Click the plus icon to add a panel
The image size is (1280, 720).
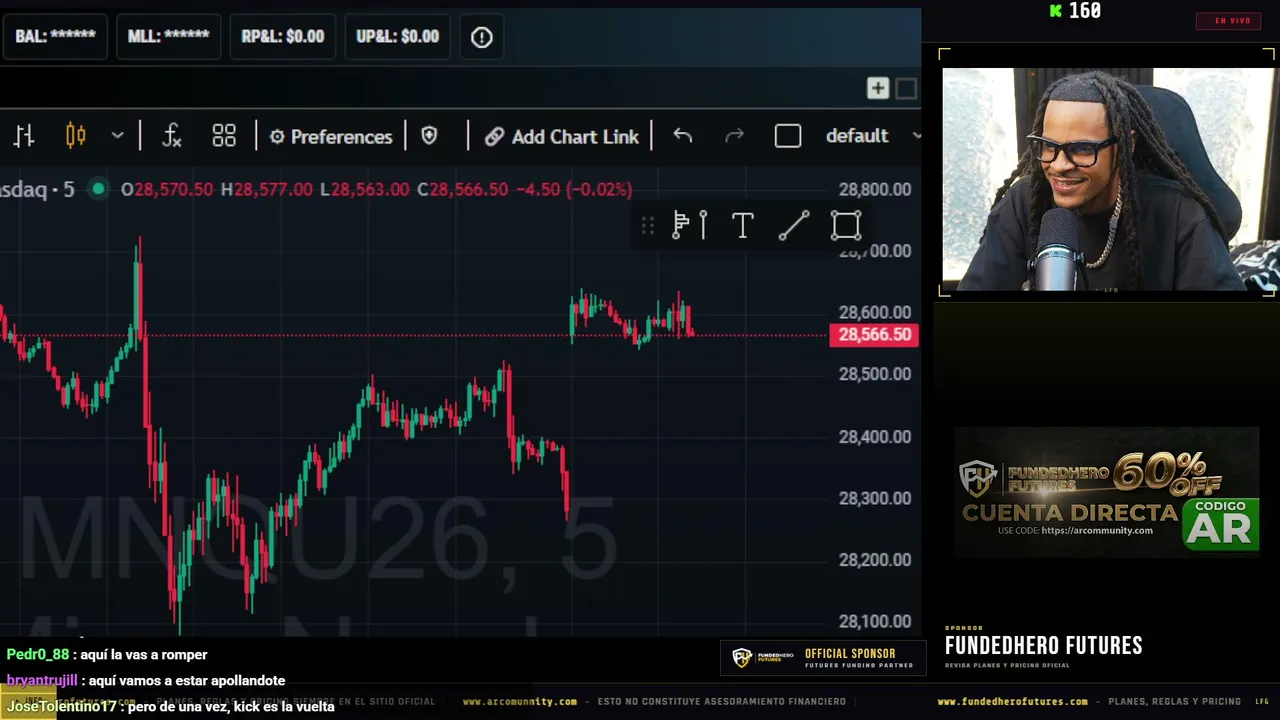(877, 88)
